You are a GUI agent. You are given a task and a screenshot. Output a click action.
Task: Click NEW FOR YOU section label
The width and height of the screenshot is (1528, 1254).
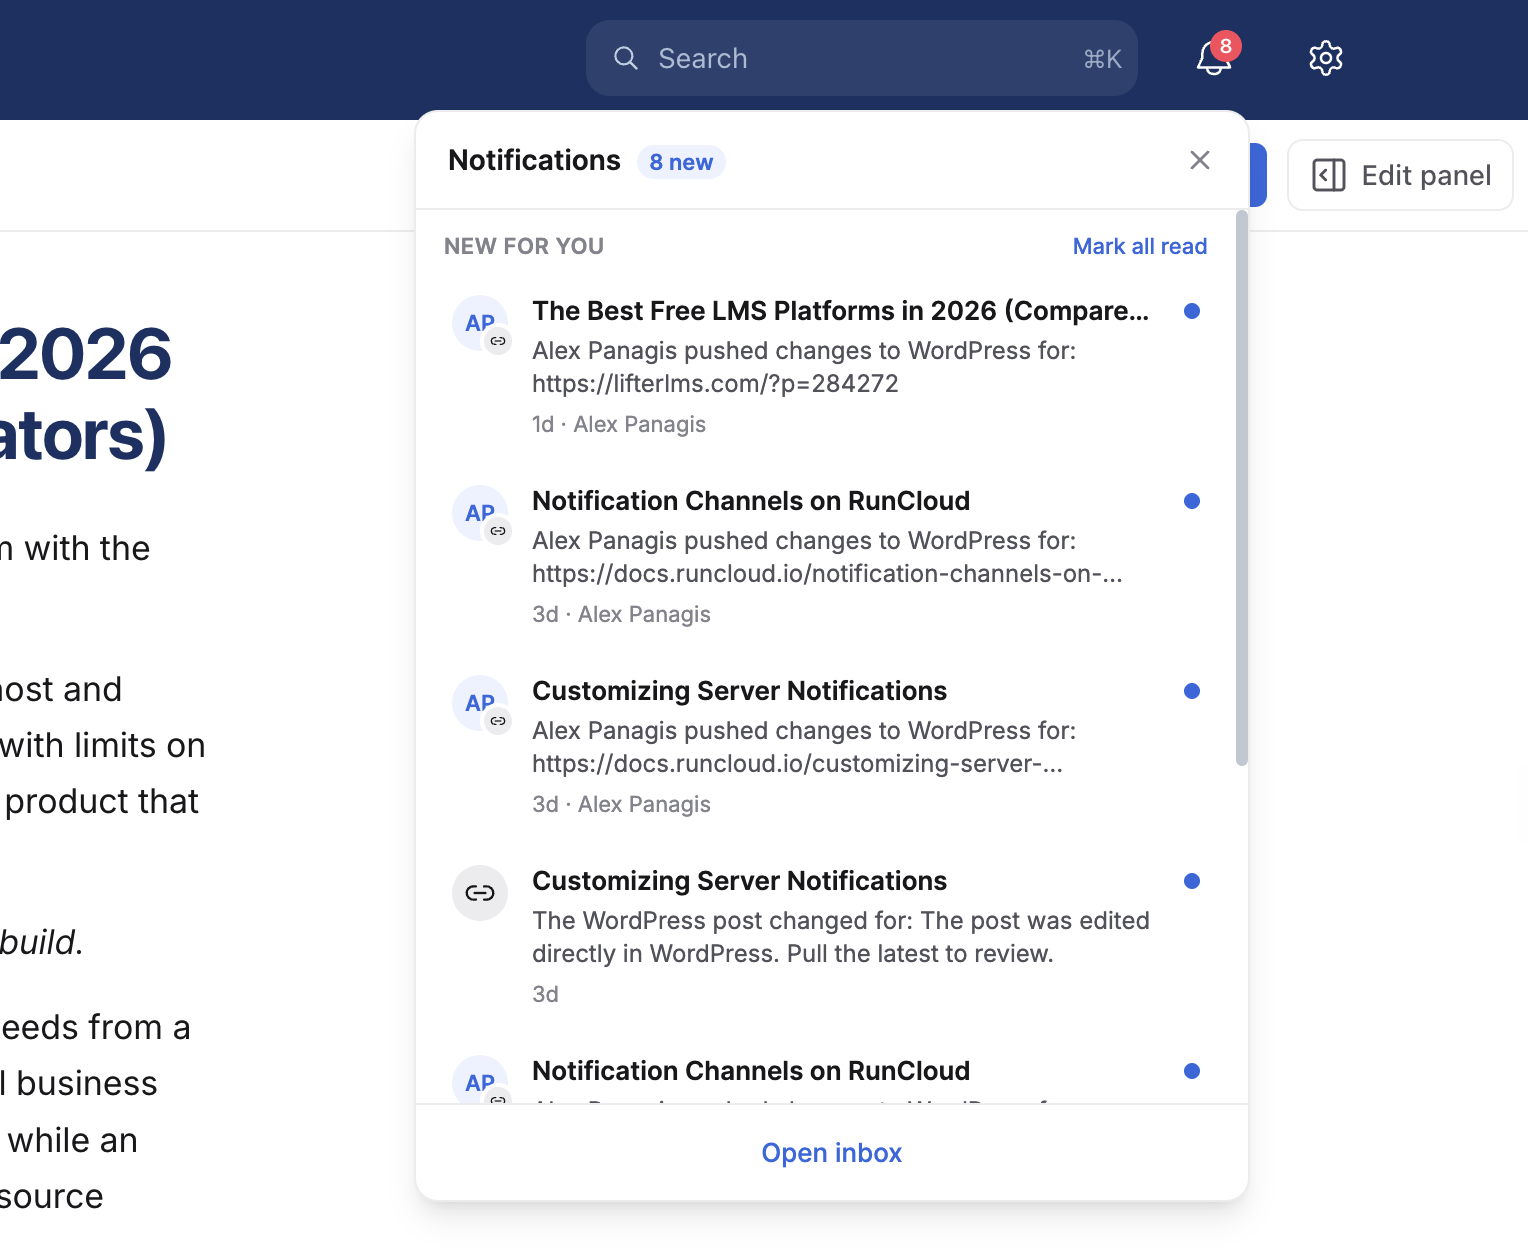click(x=524, y=246)
